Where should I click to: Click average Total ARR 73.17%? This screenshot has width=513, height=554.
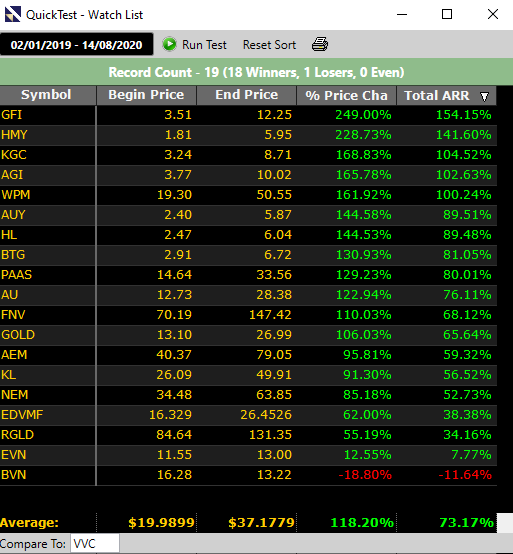pos(466,523)
